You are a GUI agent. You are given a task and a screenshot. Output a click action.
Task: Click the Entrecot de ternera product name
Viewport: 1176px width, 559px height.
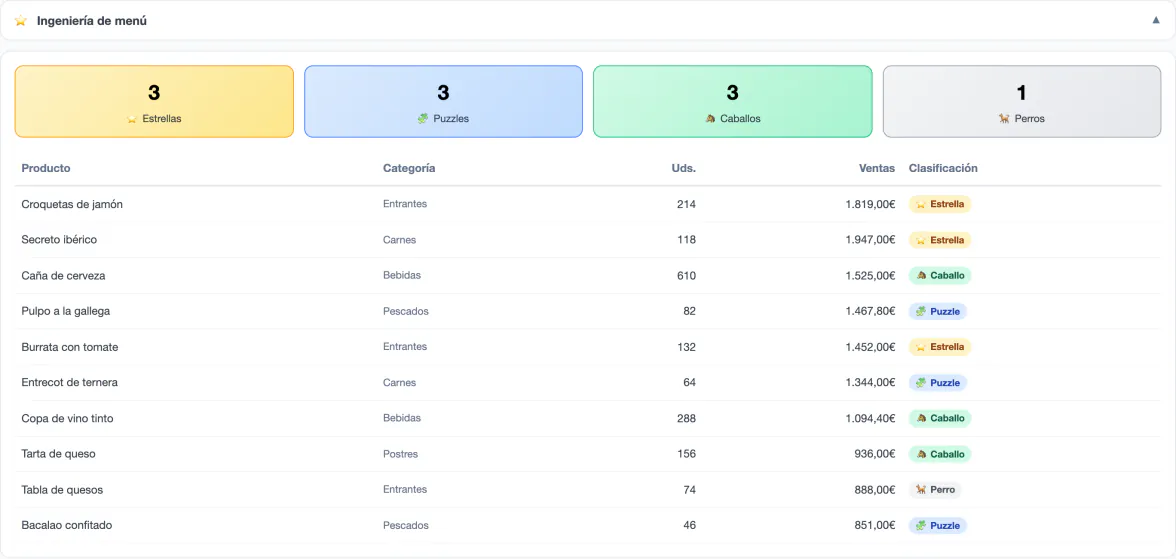click(70, 382)
